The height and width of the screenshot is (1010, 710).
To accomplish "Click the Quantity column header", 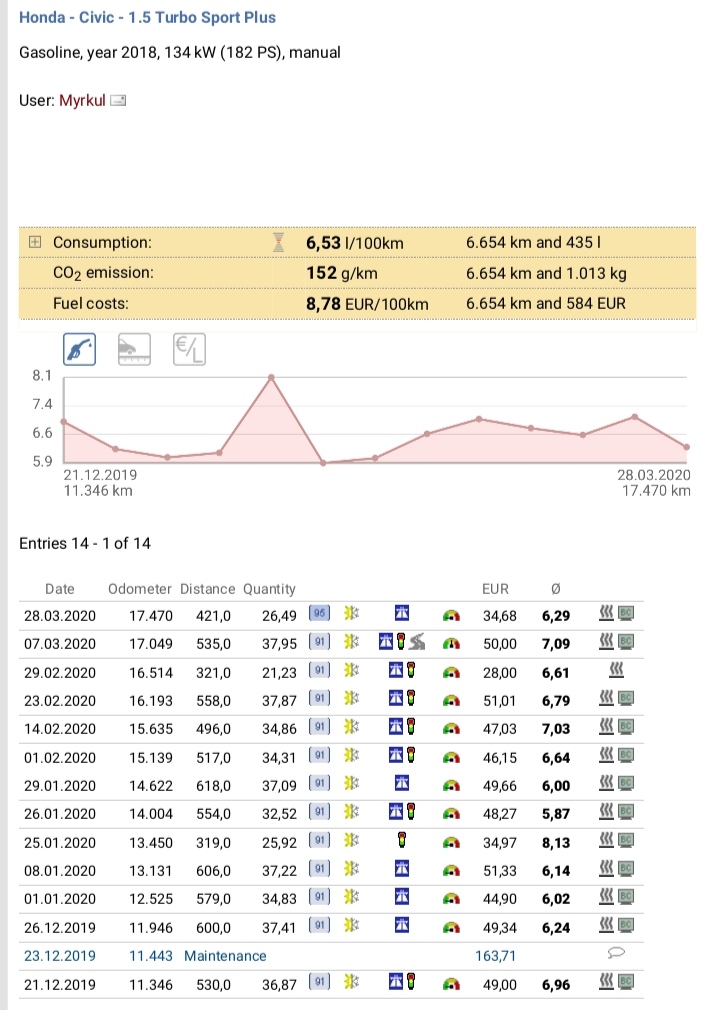I will point(269,589).
